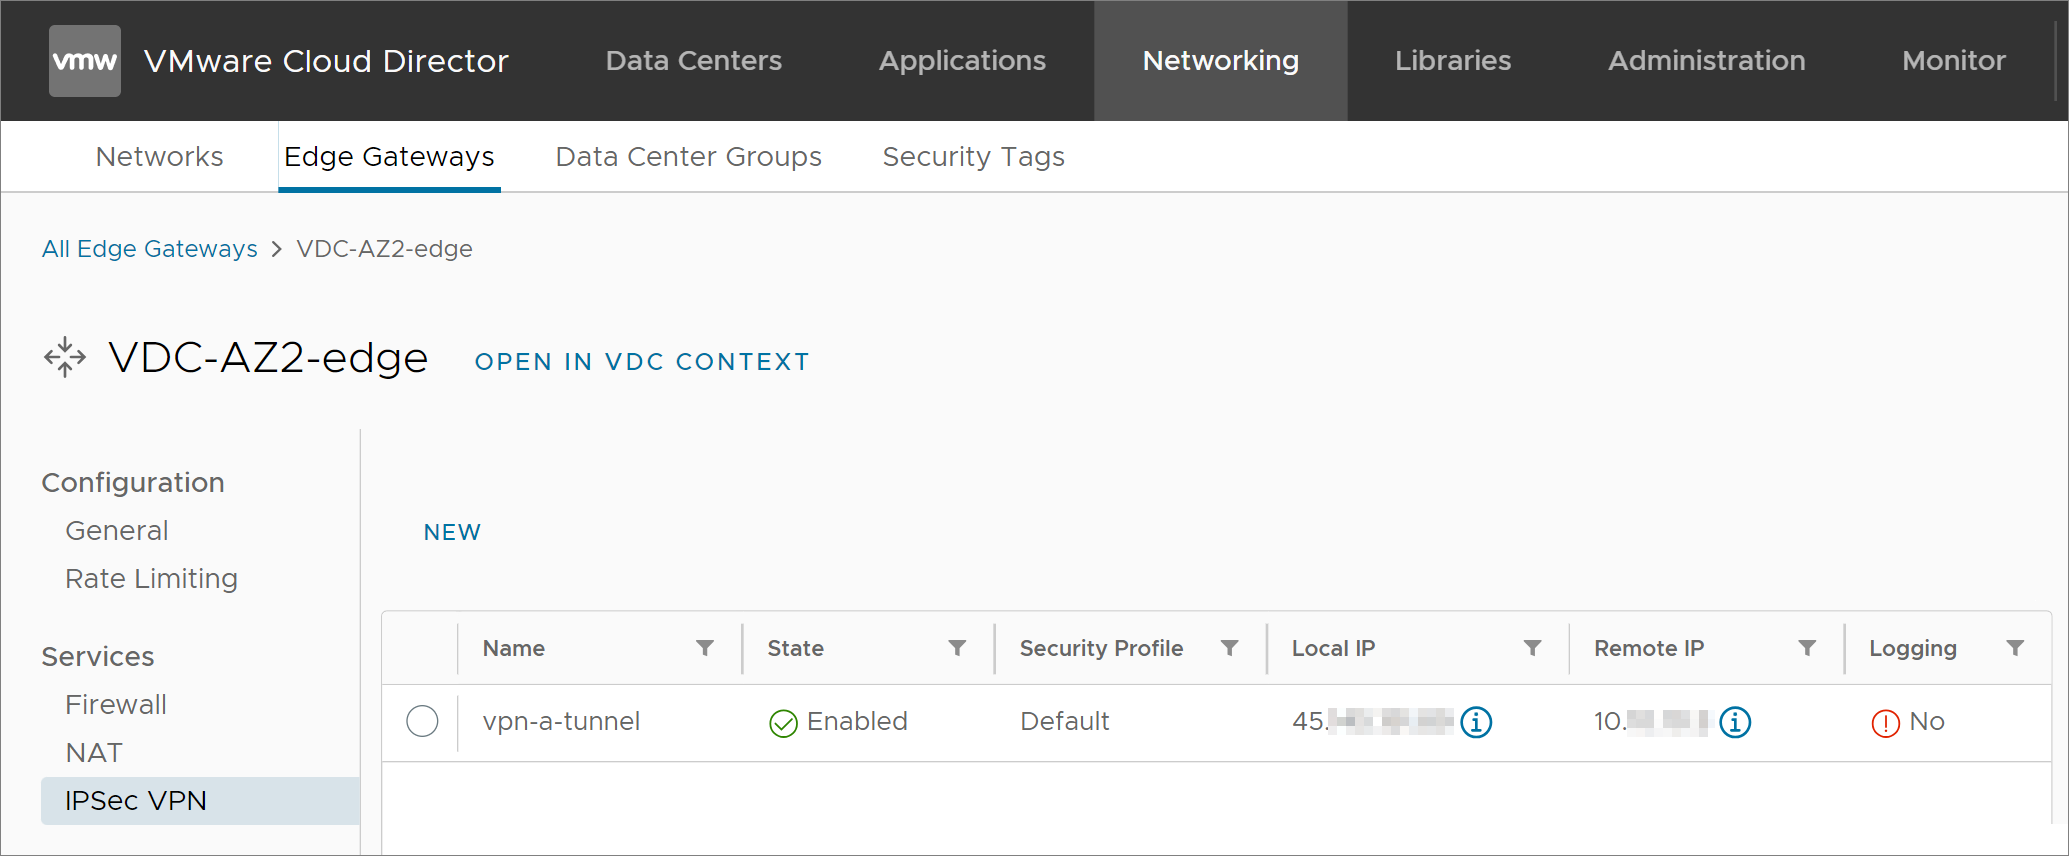The width and height of the screenshot is (2069, 856).
Task: Open the Applications menu
Action: point(962,61)
